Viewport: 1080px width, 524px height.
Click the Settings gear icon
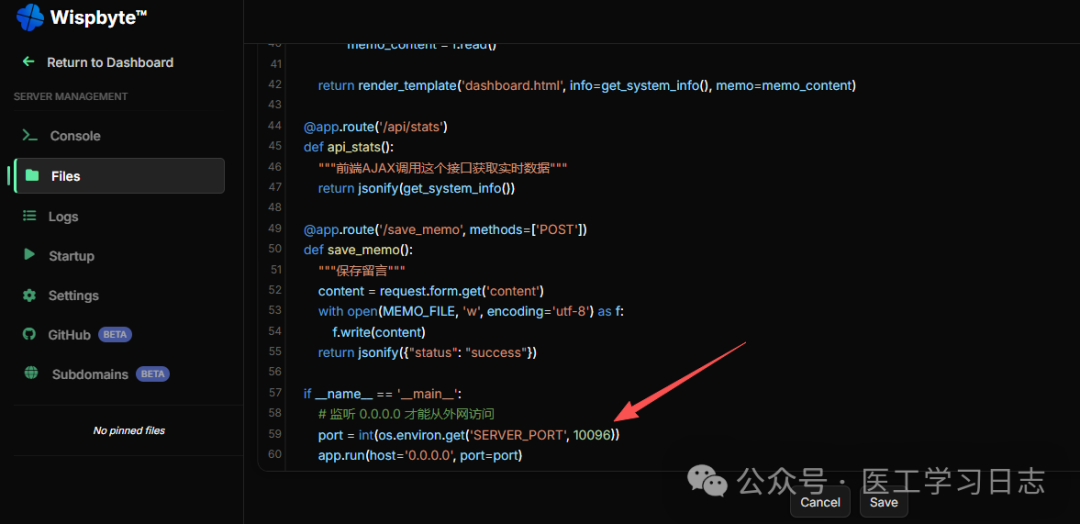point(29,295)
